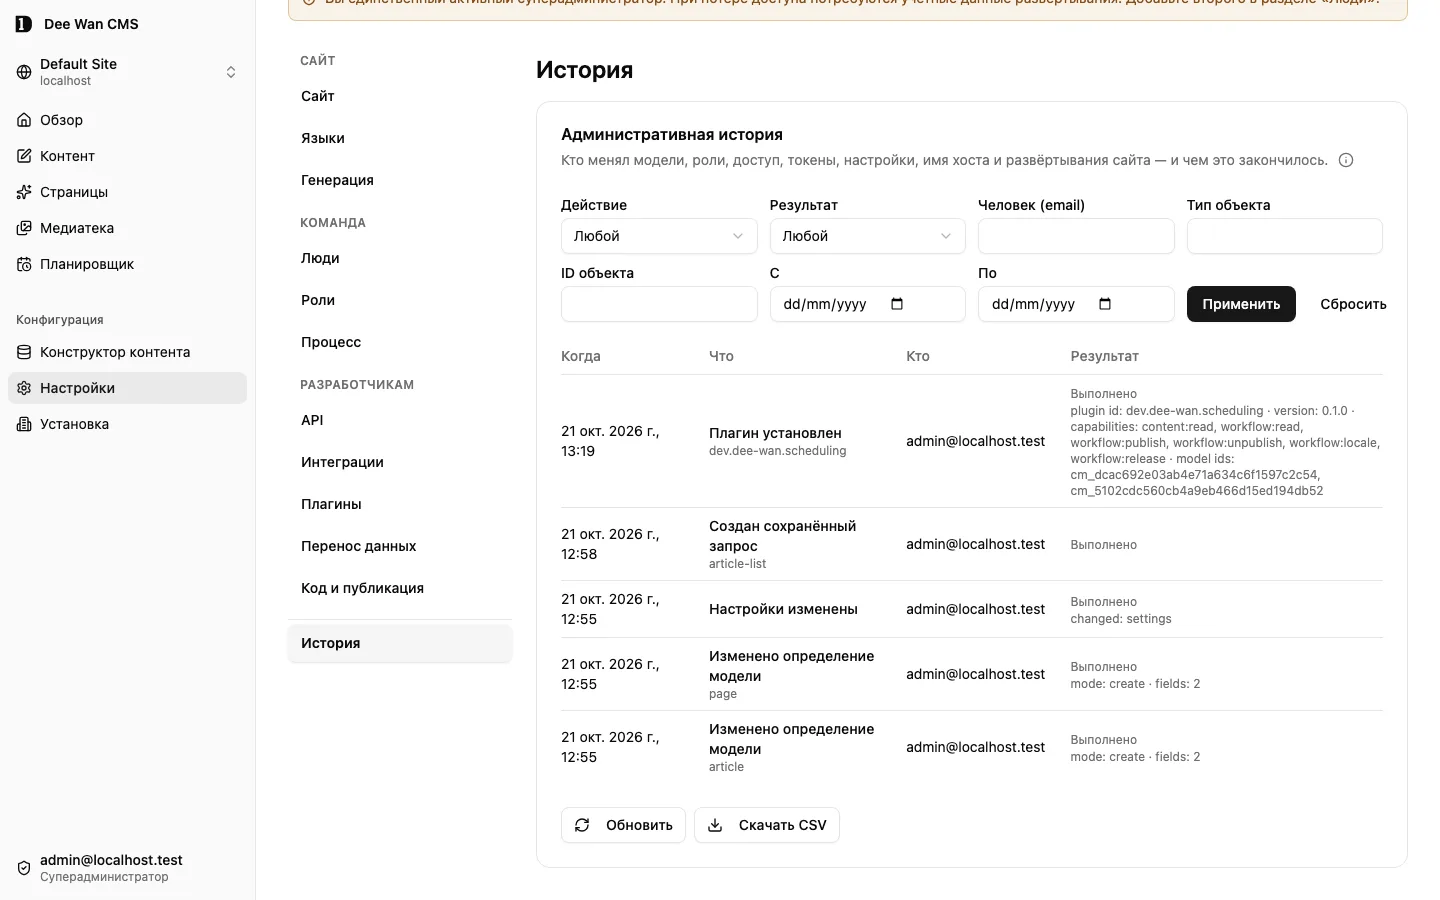Open the calendar picker in the С date field

click(x=897, y=304)
